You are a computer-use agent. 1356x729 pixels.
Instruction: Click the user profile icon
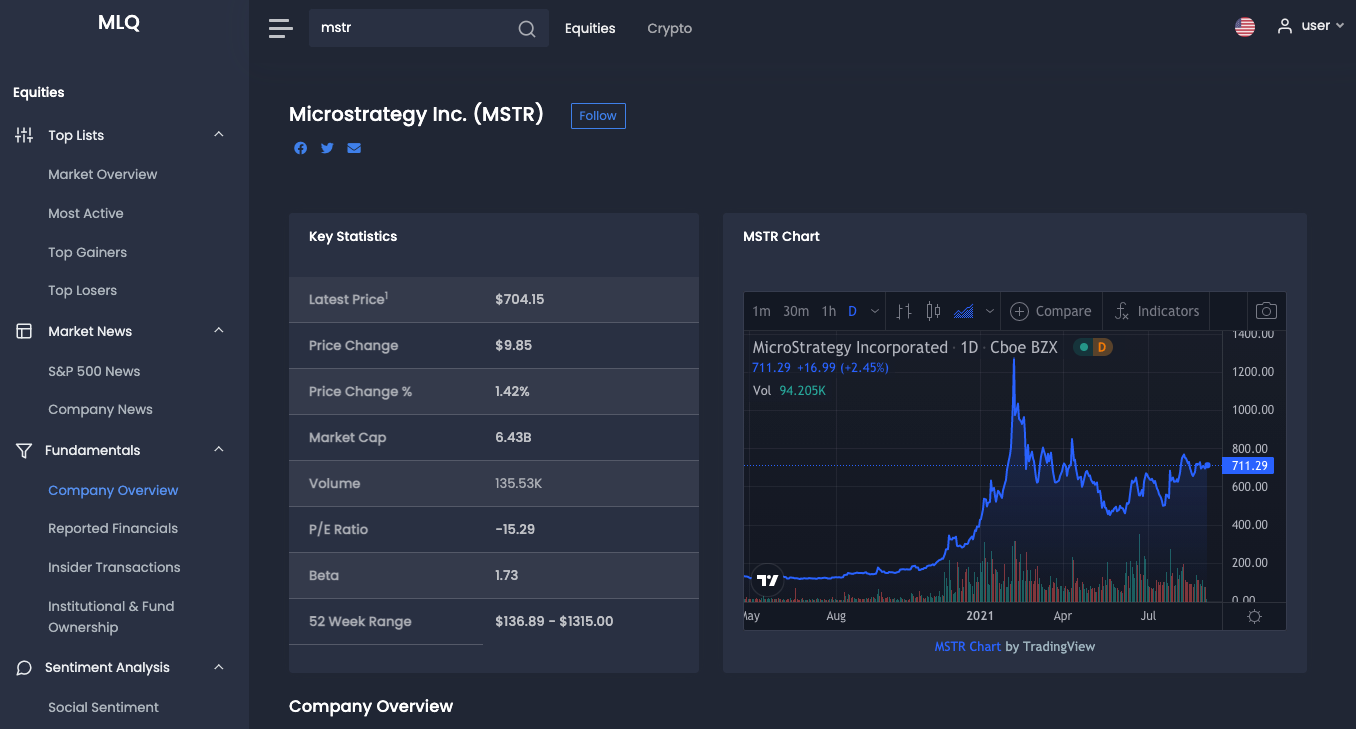[1285, 27]
